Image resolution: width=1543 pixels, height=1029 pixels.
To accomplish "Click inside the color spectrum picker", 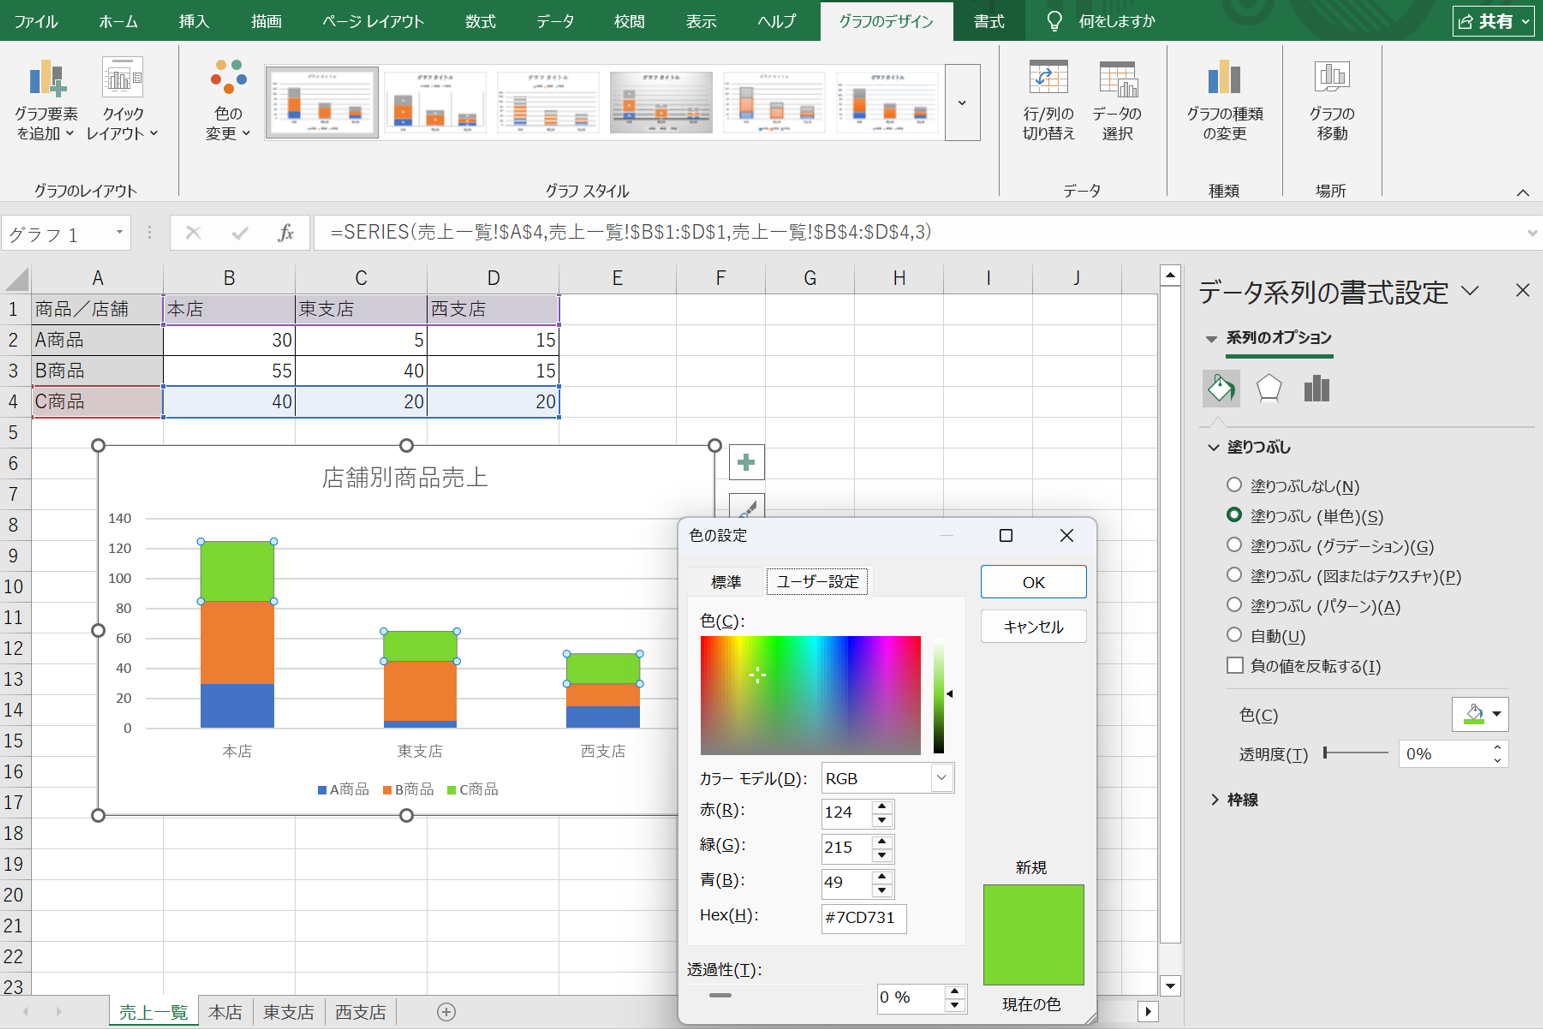I will click(x=810, y=695).
